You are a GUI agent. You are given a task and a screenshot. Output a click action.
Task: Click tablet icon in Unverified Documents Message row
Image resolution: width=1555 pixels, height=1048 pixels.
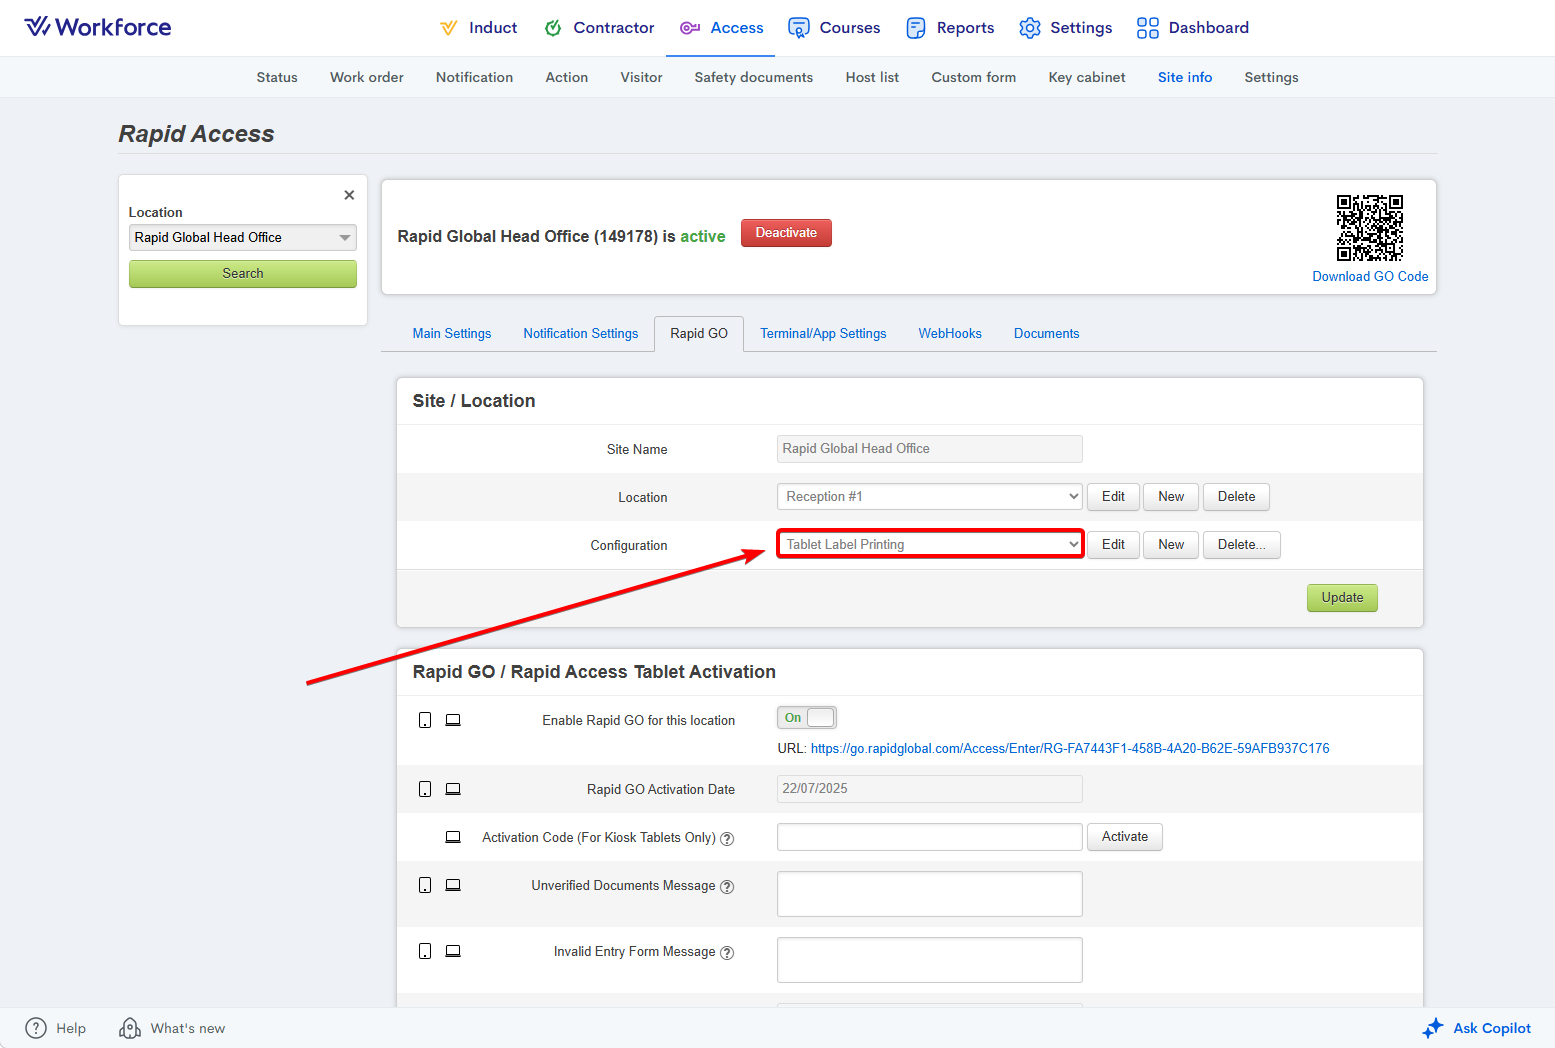[425, 885]
